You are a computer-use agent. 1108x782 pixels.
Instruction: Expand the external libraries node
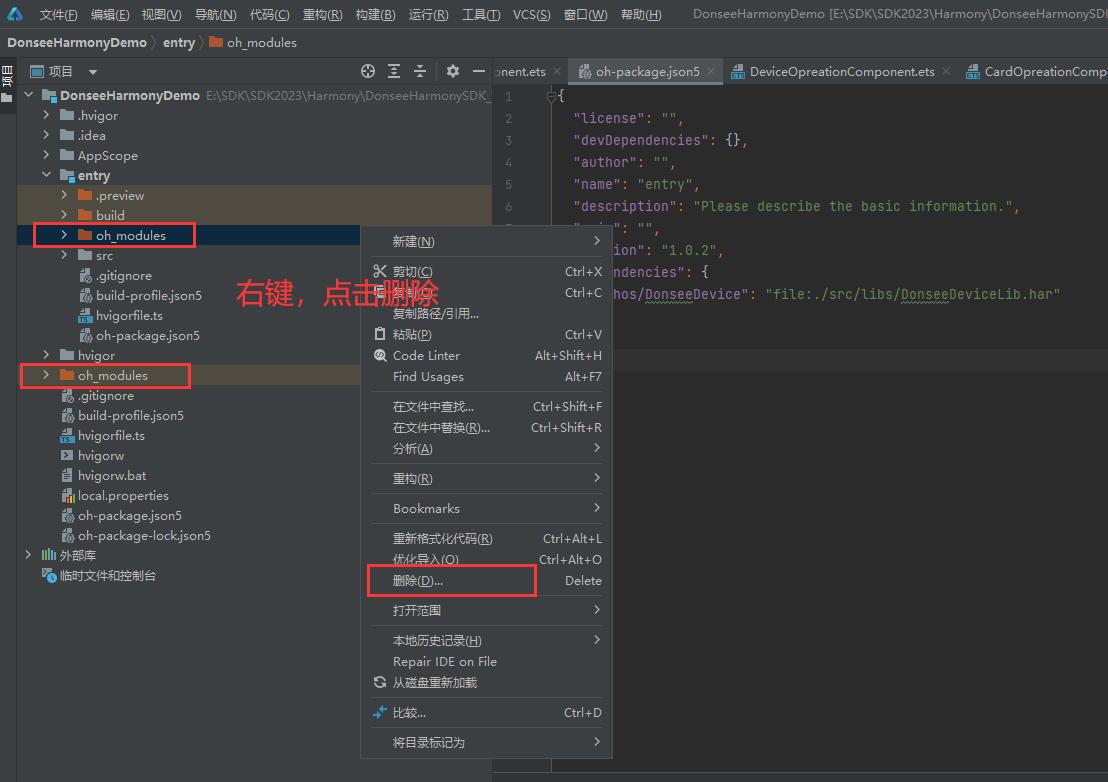[x=28, y=555]
